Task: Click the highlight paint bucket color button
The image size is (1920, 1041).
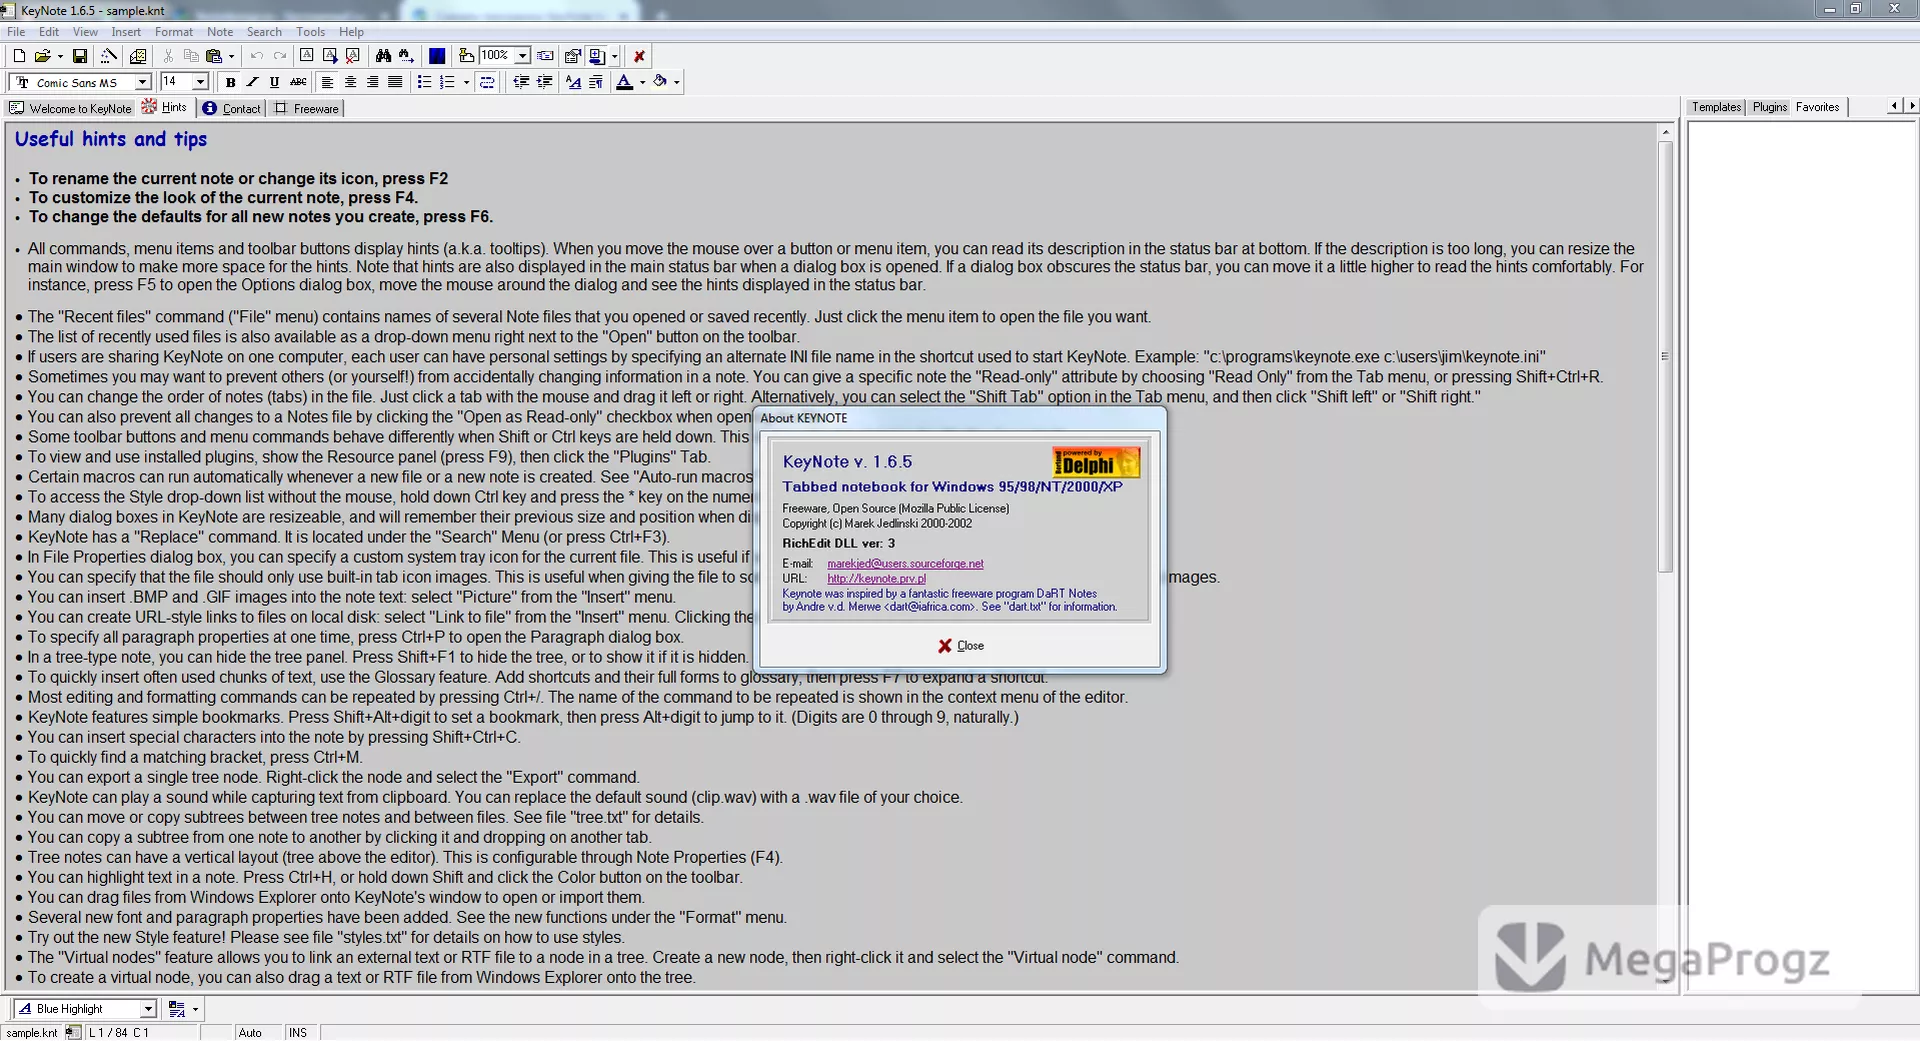Action: (x=660, y=82)
